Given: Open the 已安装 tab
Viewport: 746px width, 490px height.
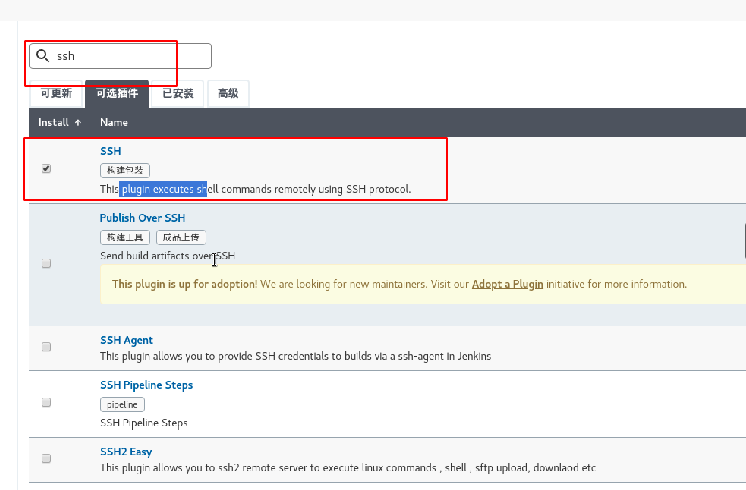Looking at the screenshot, I should click(177, 93).
